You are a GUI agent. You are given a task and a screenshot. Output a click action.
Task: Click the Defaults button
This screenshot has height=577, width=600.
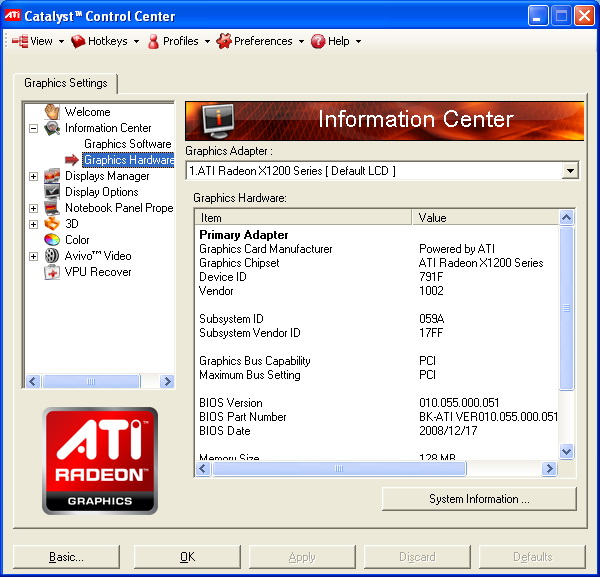(x=532, y=557)
